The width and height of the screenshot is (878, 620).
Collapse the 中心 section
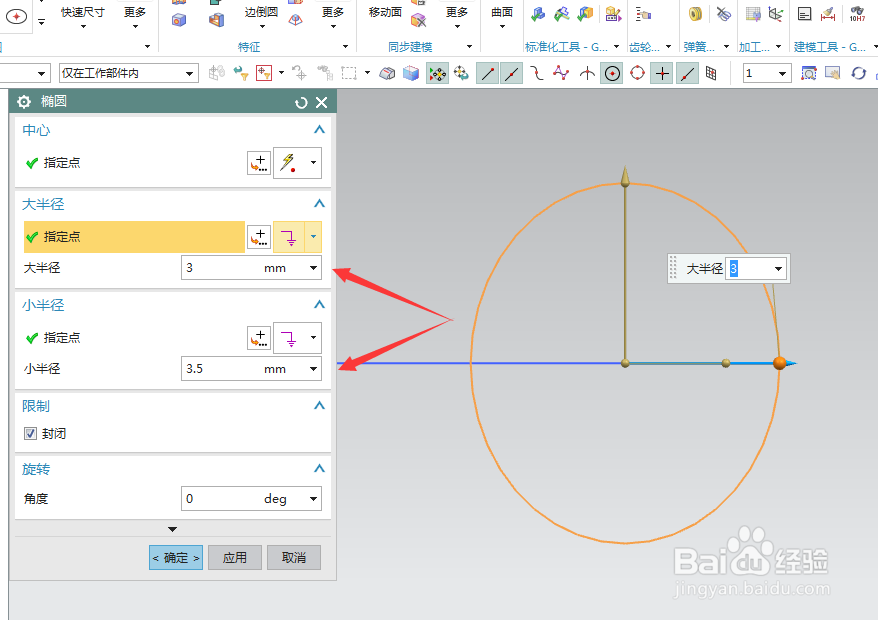(x=319, y=130)
